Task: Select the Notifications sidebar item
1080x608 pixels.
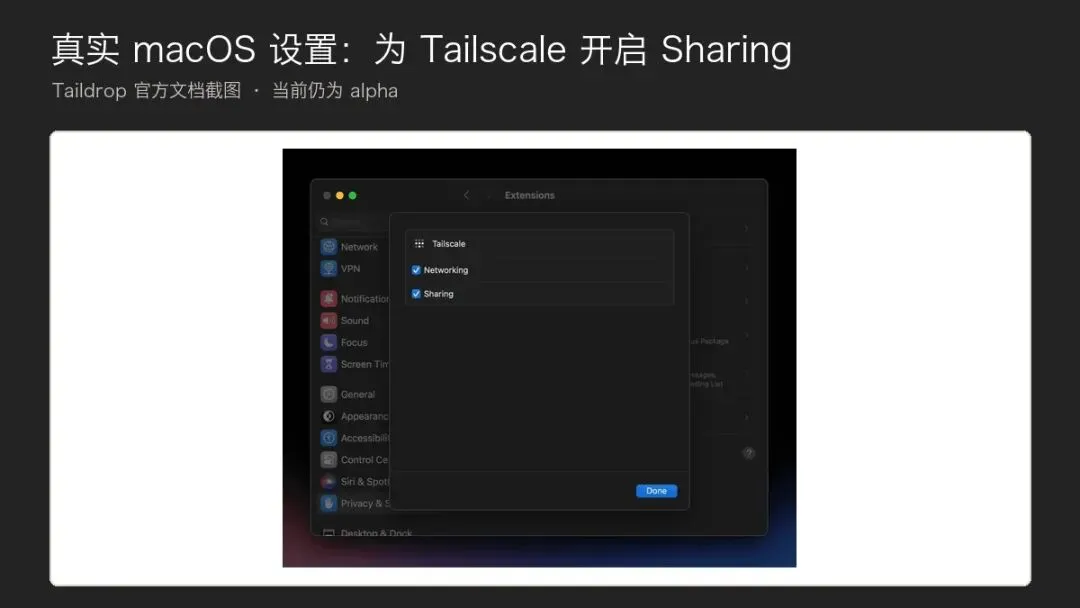Action: [353, 299]
